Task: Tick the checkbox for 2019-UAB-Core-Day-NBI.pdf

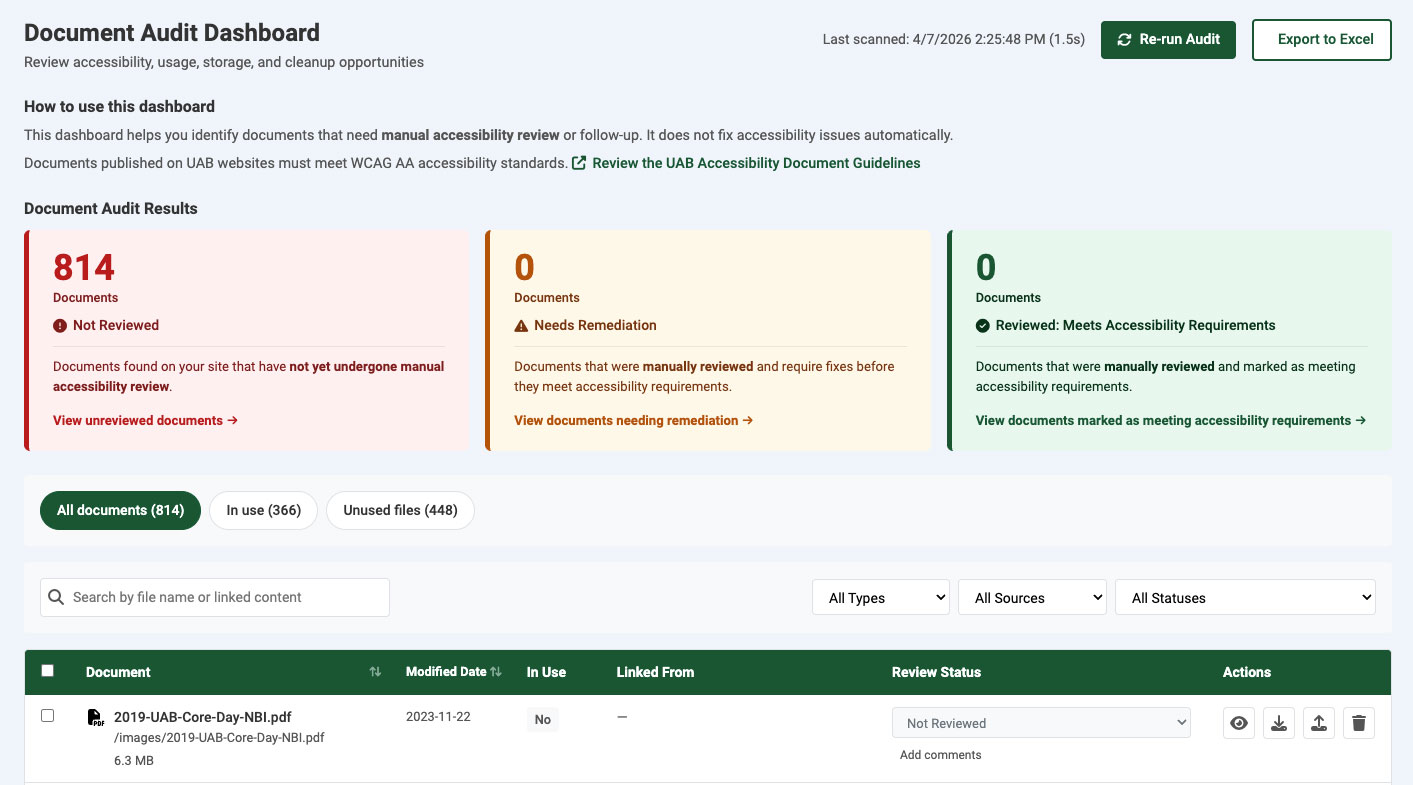Action: [x=47, y=716]
